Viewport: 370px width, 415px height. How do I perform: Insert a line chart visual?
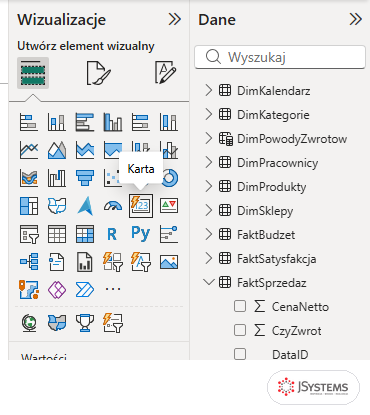29,150
